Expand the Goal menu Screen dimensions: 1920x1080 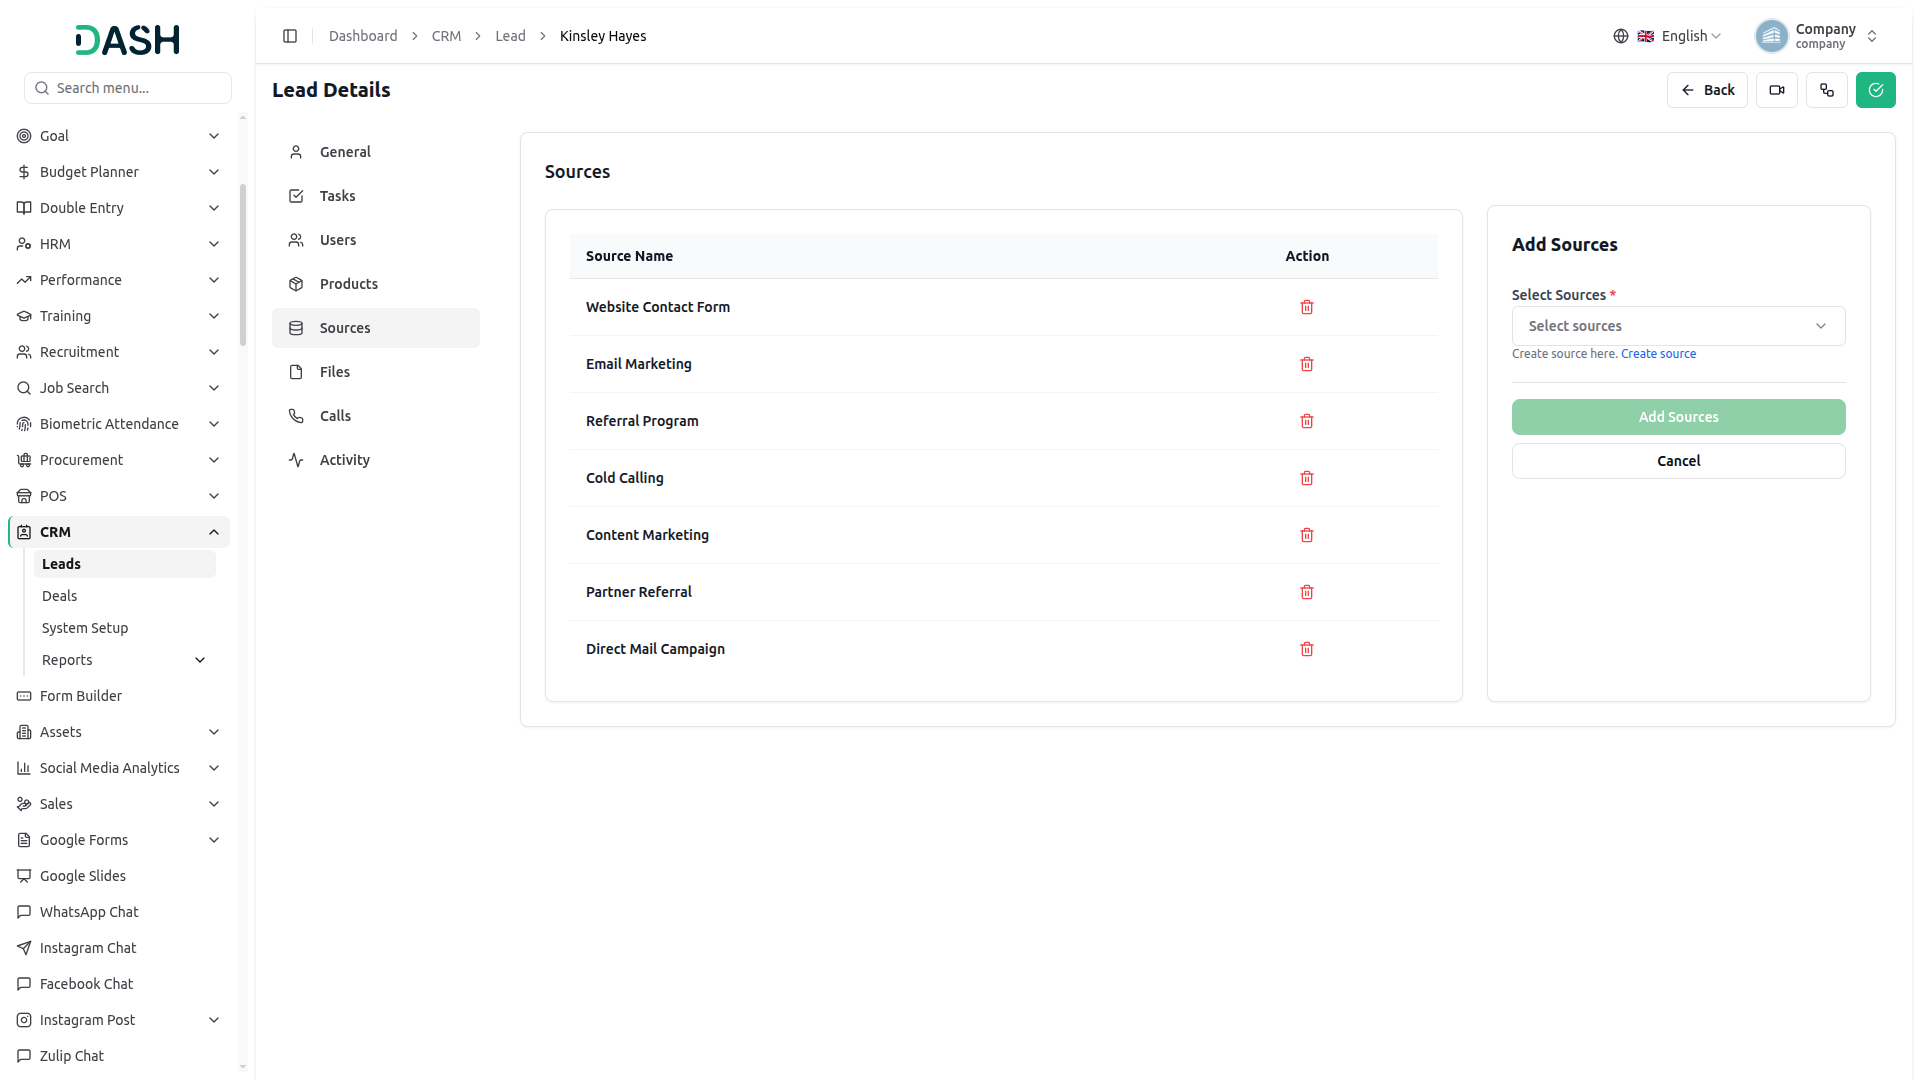[120, 136]
